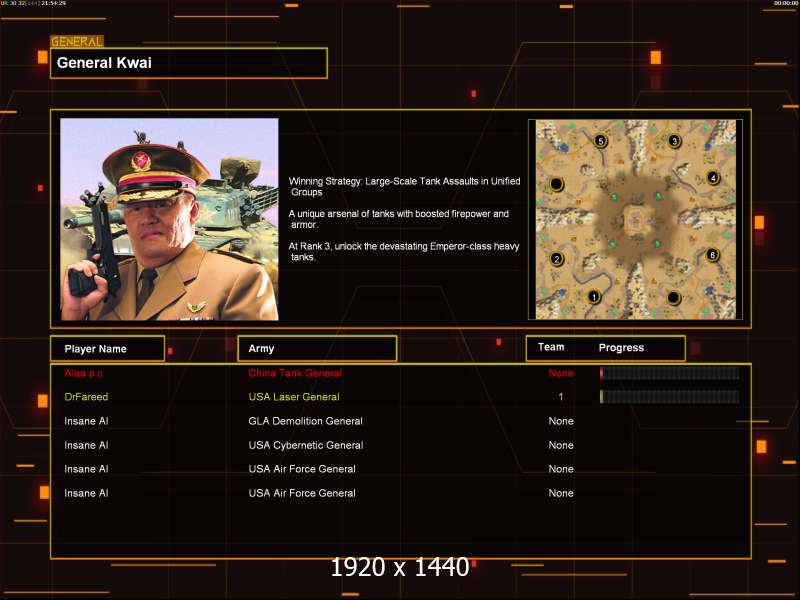Viewport: 800px width, 600px height.
Task: Click start position marker 1 on the map
Action: click(593, 296)
